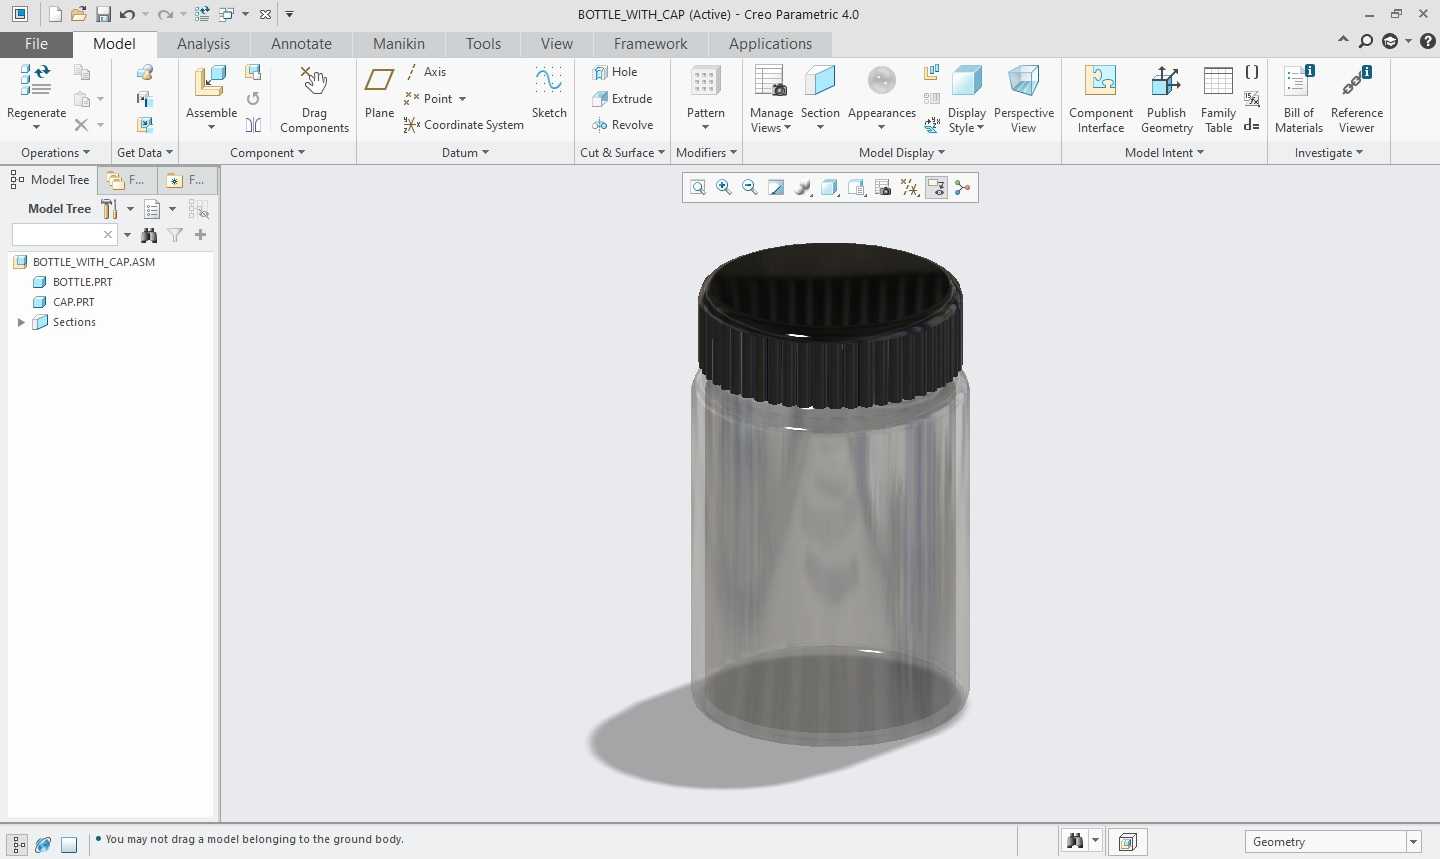This screenshot has height=859, width=1440.
Task: Click Saved Orientations in graphics toolbar
Action: pyautogui.click(x=856, y=188)
